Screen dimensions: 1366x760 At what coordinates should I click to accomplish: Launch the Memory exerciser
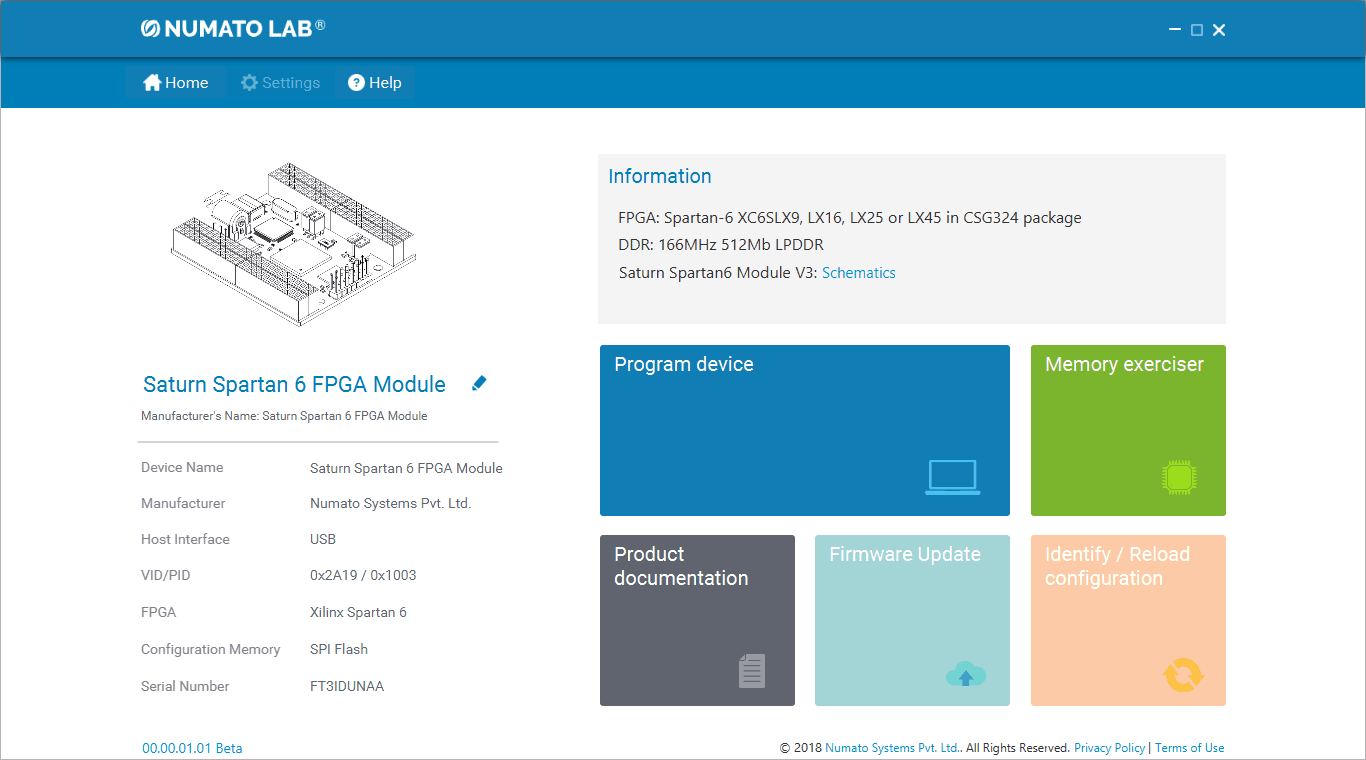(1128, 430)
